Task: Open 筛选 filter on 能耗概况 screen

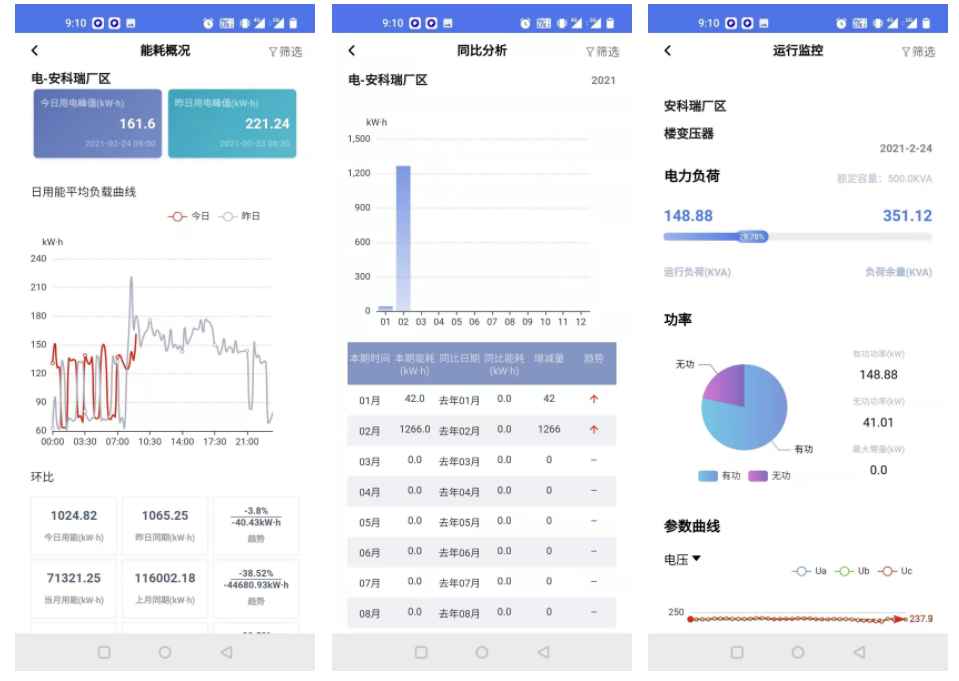Action: pyautogui.click(x=286, y=52)
